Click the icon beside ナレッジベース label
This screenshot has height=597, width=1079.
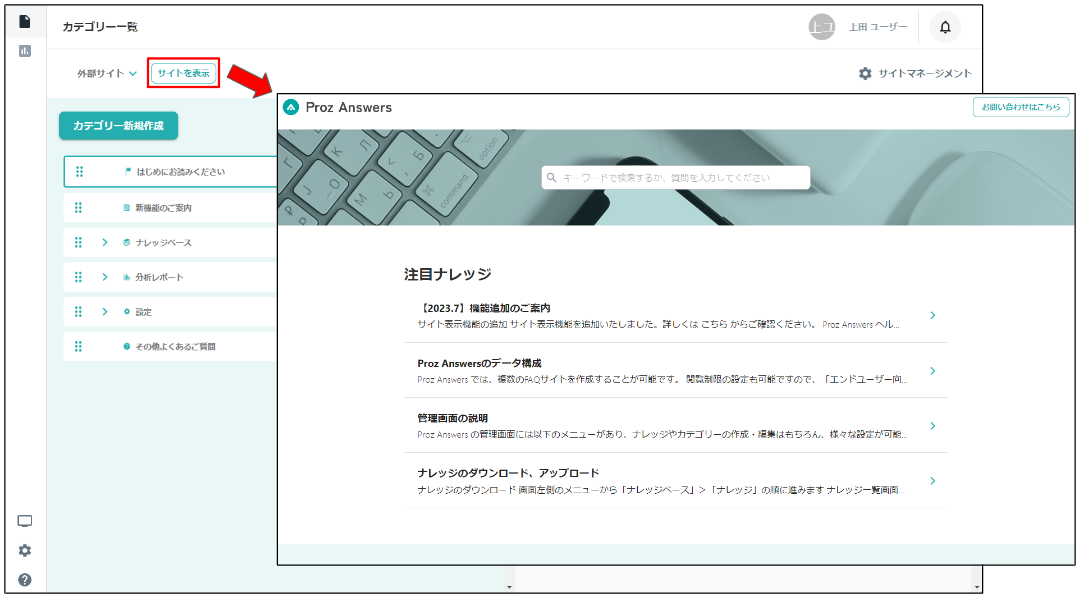127,243
